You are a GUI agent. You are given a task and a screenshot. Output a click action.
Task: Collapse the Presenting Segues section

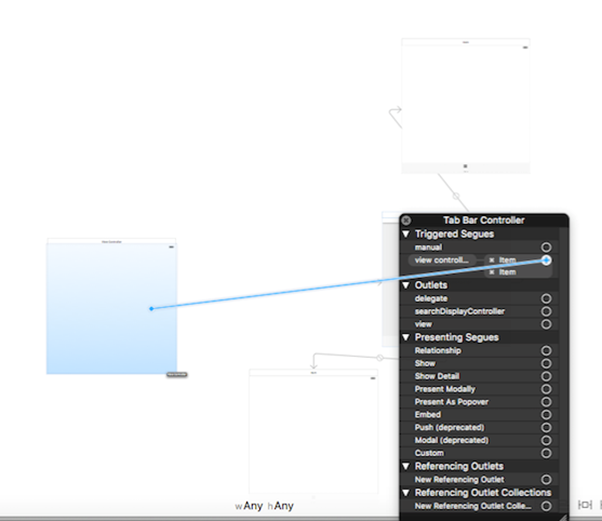tap(406, 337)
